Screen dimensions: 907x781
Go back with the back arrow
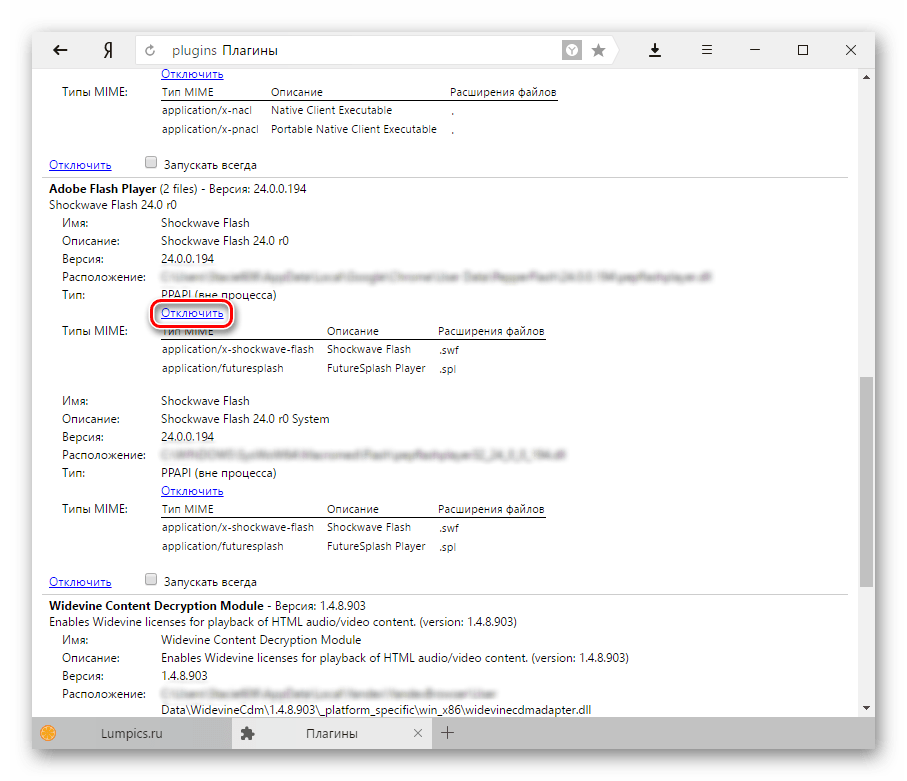[60, 50]
